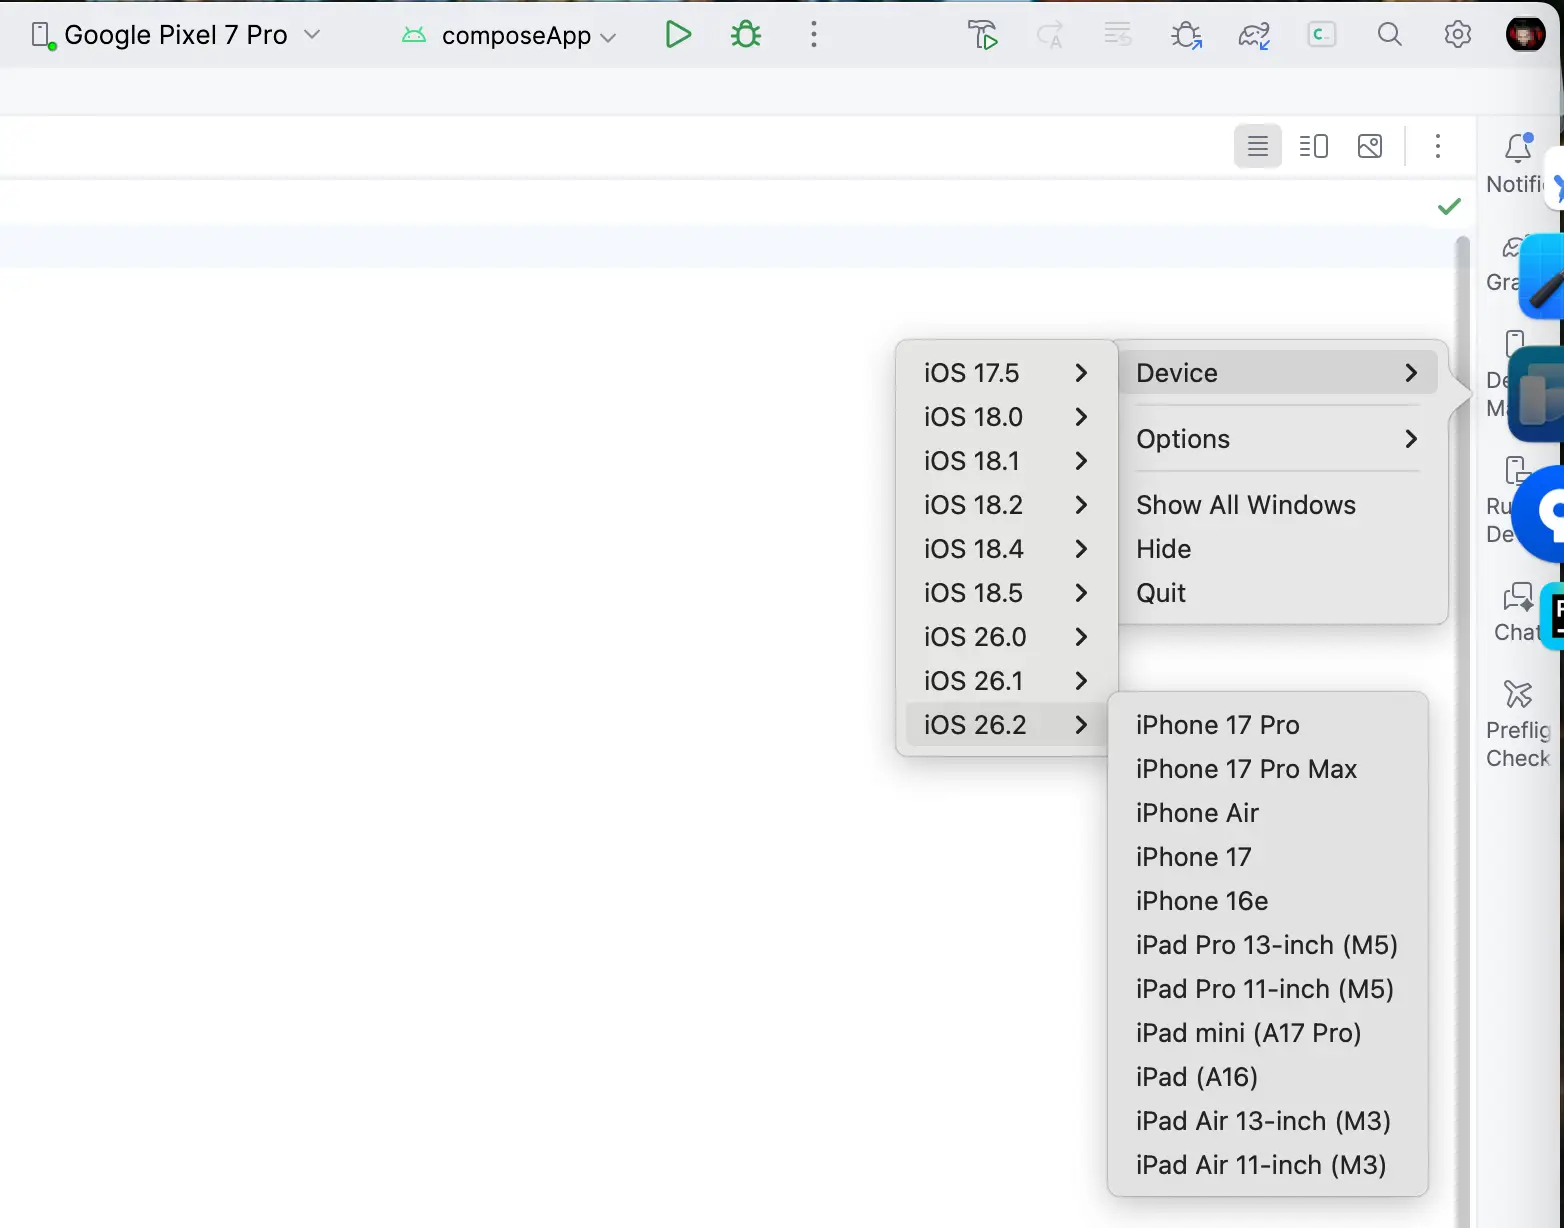Click Quit in the context menu
1564x1228 pixels.
tap(1161, 593)
